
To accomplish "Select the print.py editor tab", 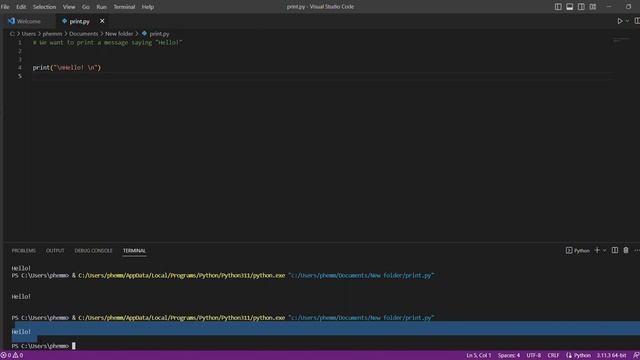I will [79, 21].
